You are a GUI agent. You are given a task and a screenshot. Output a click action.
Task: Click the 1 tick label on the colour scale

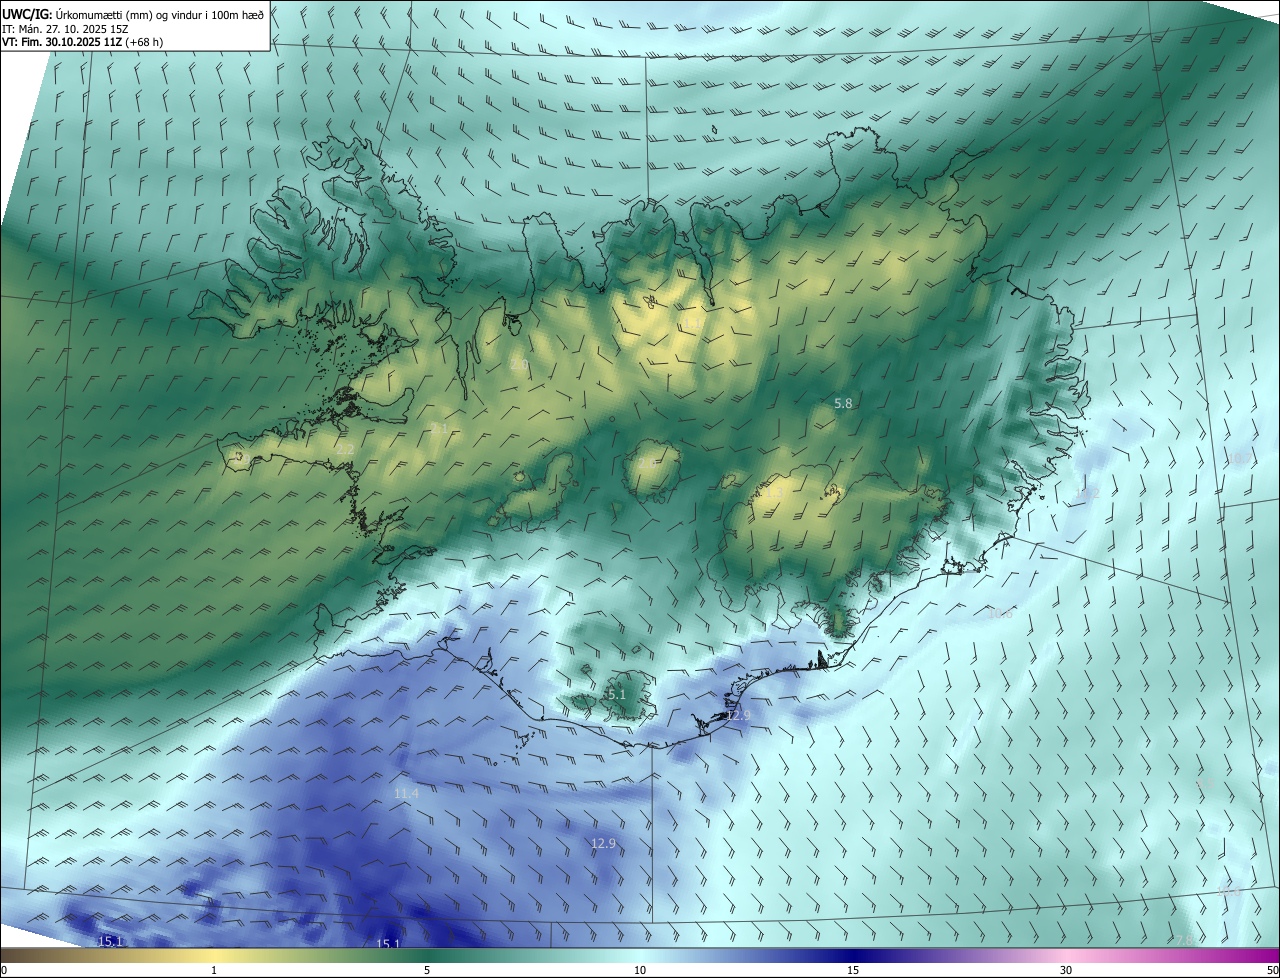pos(214,971)
